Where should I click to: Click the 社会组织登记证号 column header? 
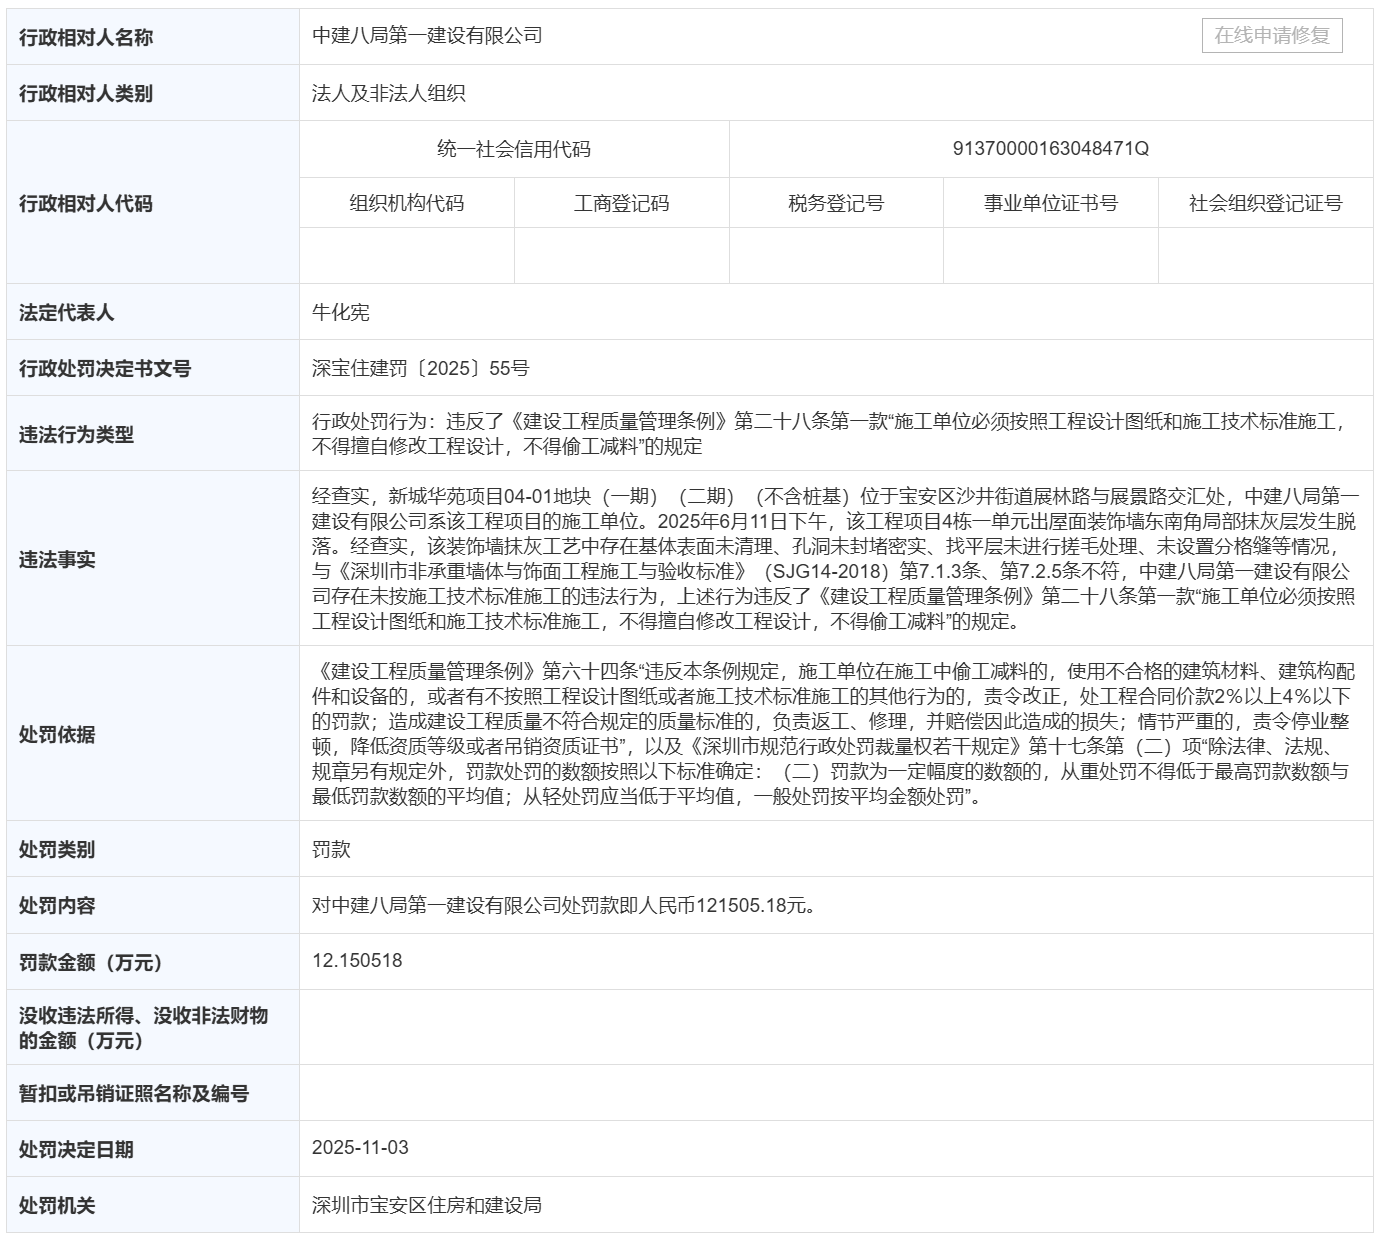coord(1265,204)
